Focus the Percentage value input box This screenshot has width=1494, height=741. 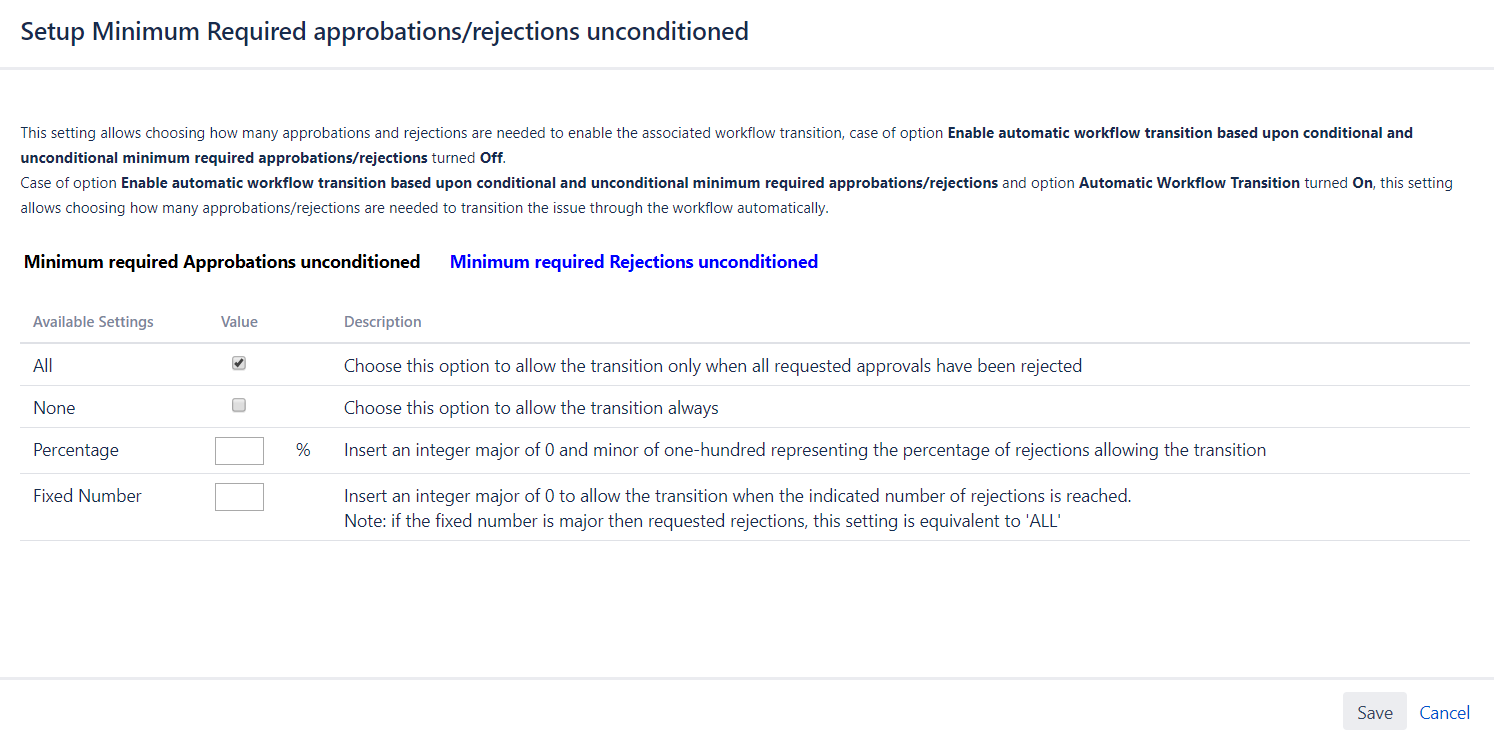click(239, 450)
